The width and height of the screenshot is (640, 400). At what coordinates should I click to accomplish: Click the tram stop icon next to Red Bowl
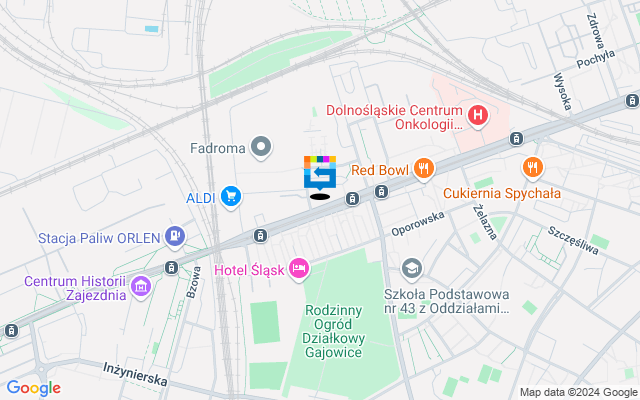click(x=381, y=191)
